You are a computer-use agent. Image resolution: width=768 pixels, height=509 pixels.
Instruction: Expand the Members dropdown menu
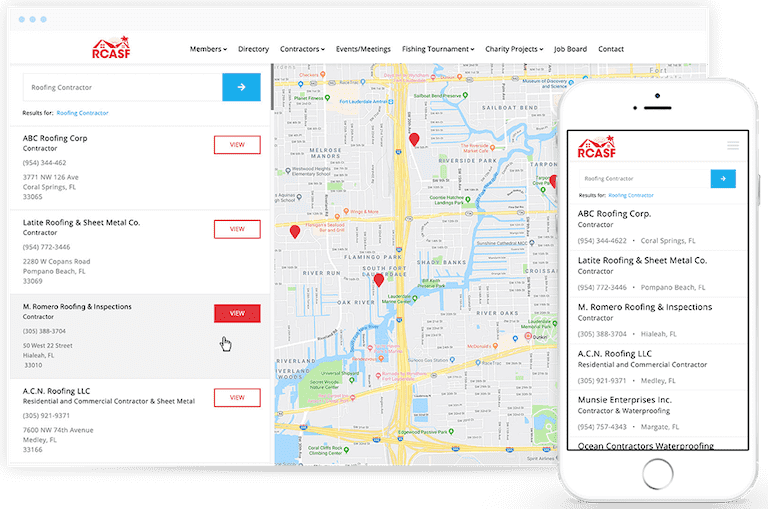(x=208, y=49)
